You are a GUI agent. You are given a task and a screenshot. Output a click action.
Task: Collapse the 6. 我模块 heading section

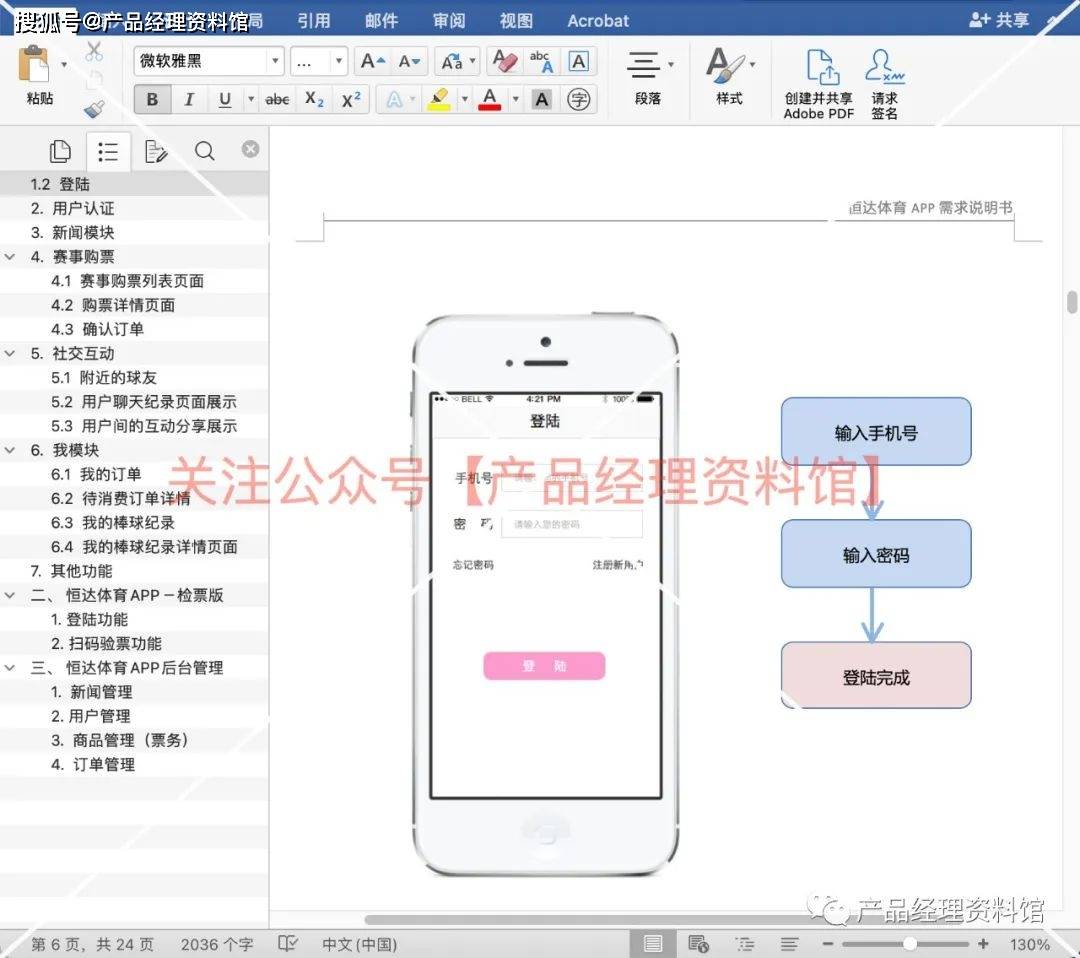click(x=10, y=450)
